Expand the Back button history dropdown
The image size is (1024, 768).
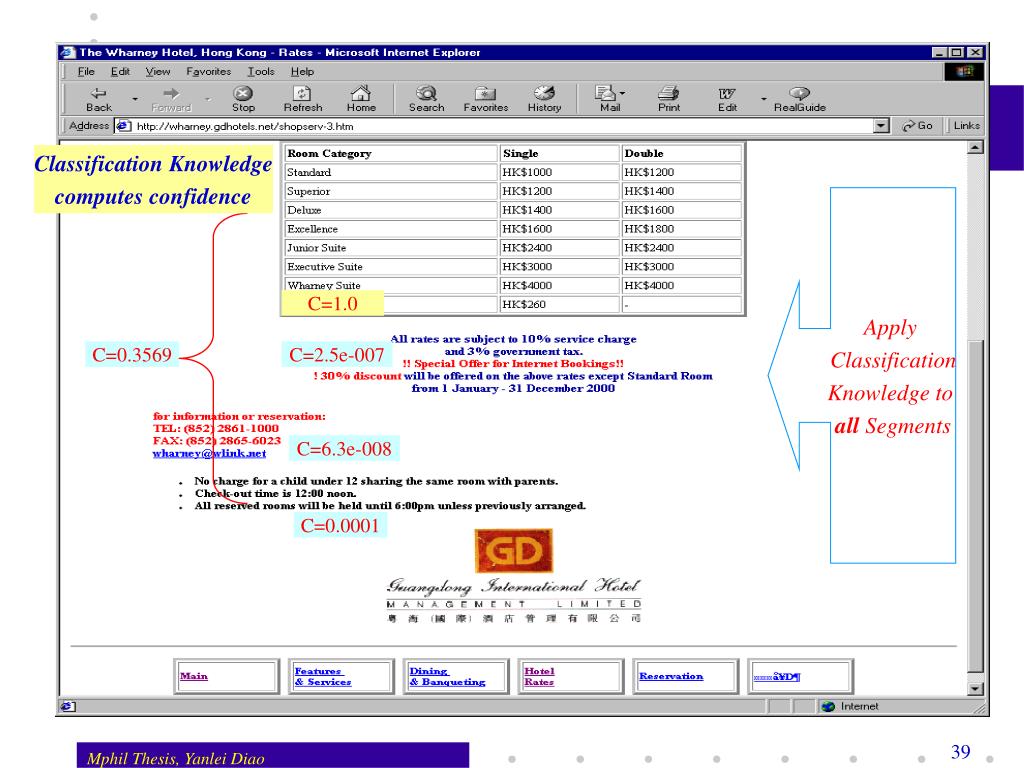tap(135, 99)
